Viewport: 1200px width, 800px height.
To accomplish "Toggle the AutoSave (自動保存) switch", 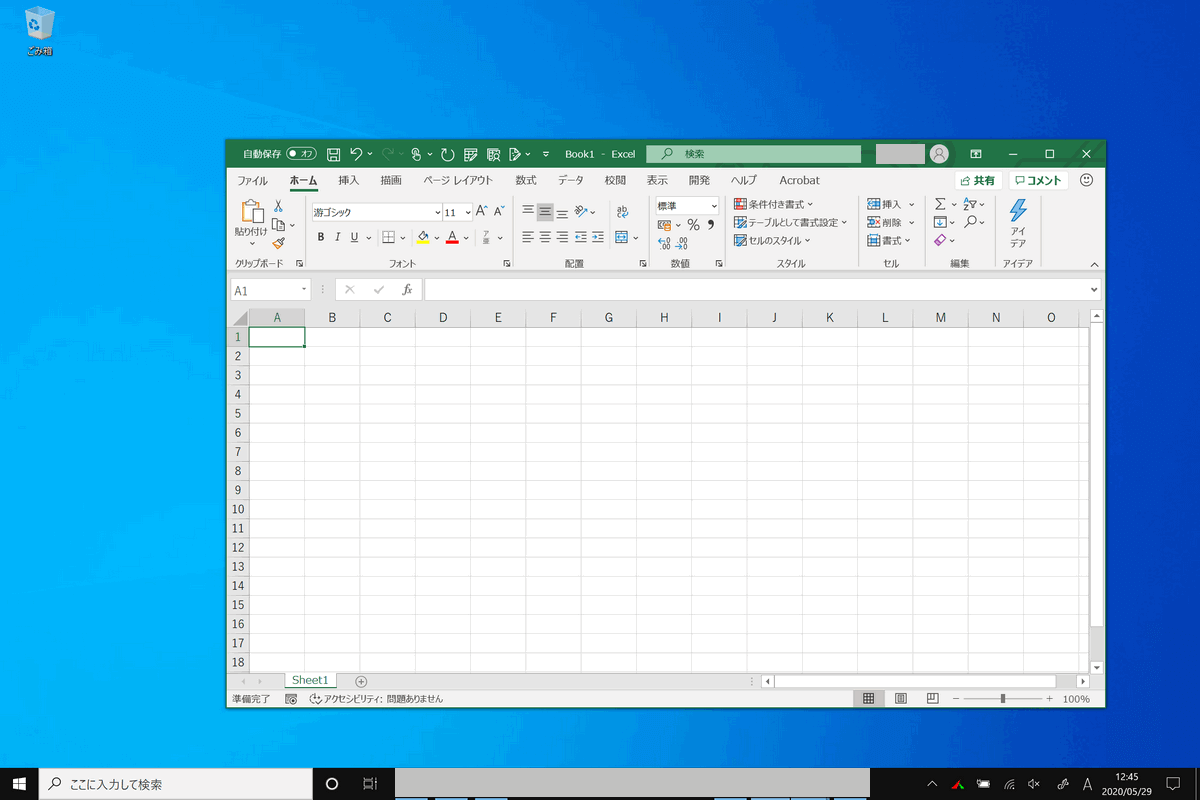I will (301, 154).
